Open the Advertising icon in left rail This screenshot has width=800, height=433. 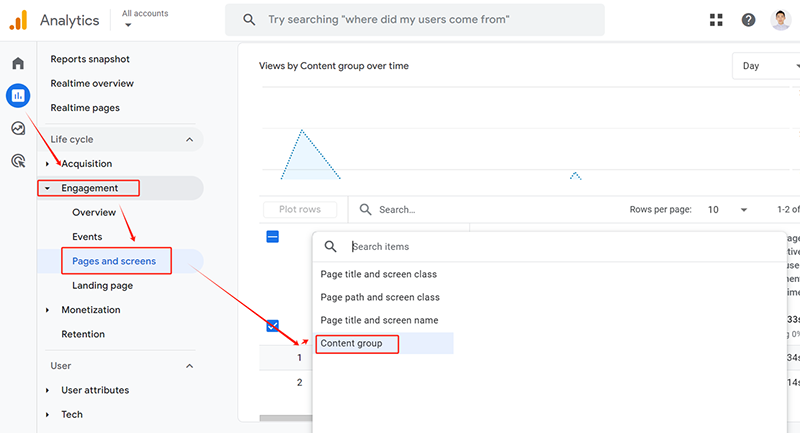point(18,160)
